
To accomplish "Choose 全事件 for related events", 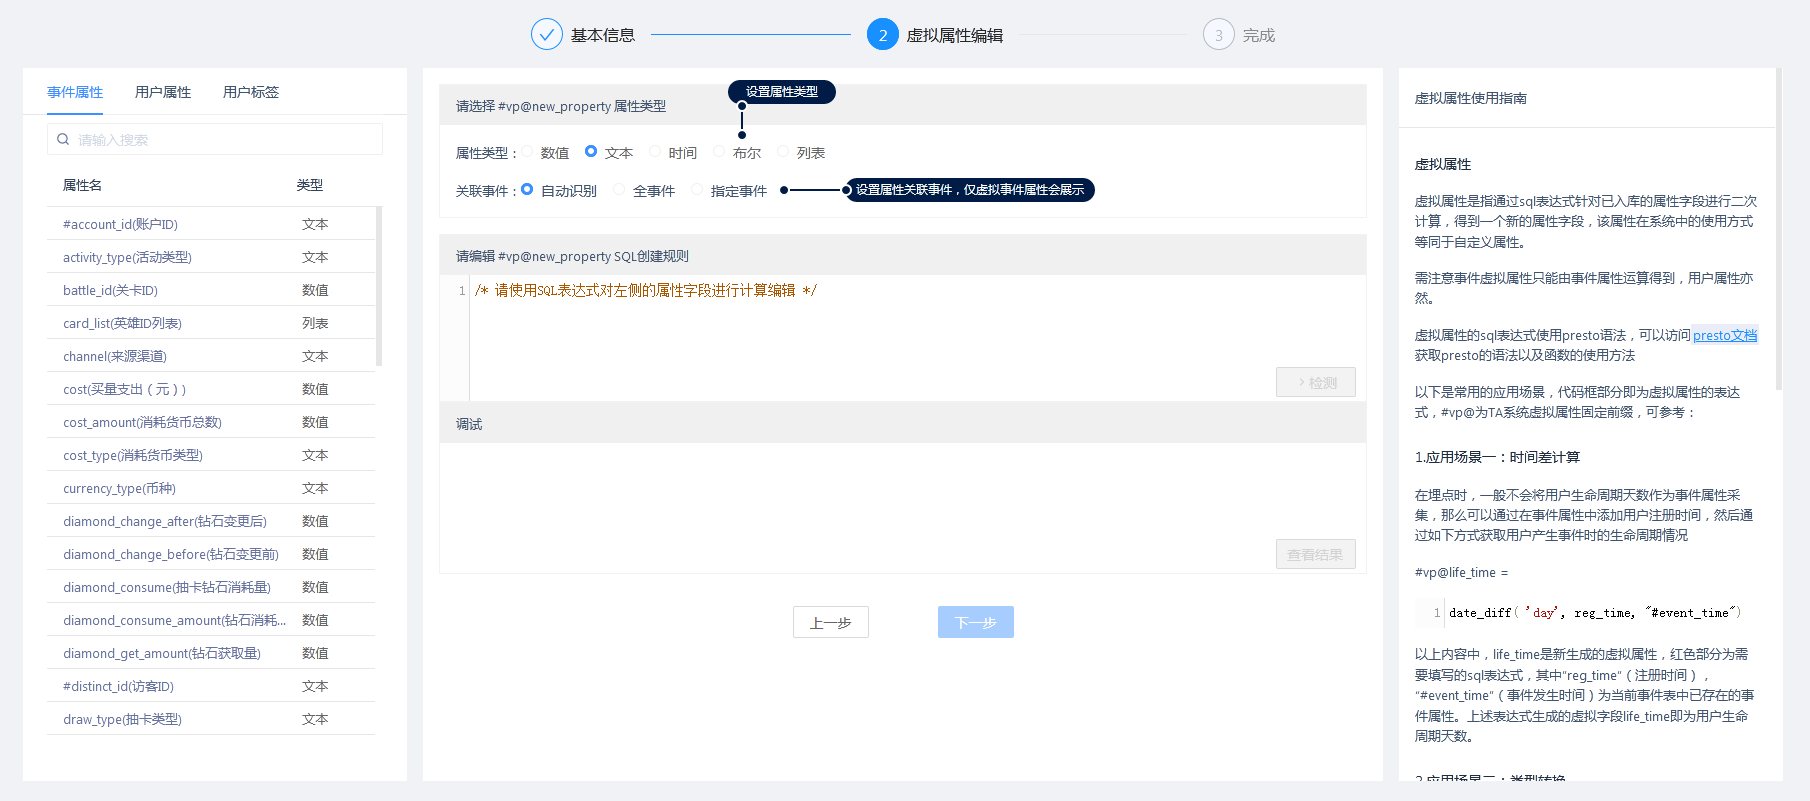I will (x=620, y=190).
